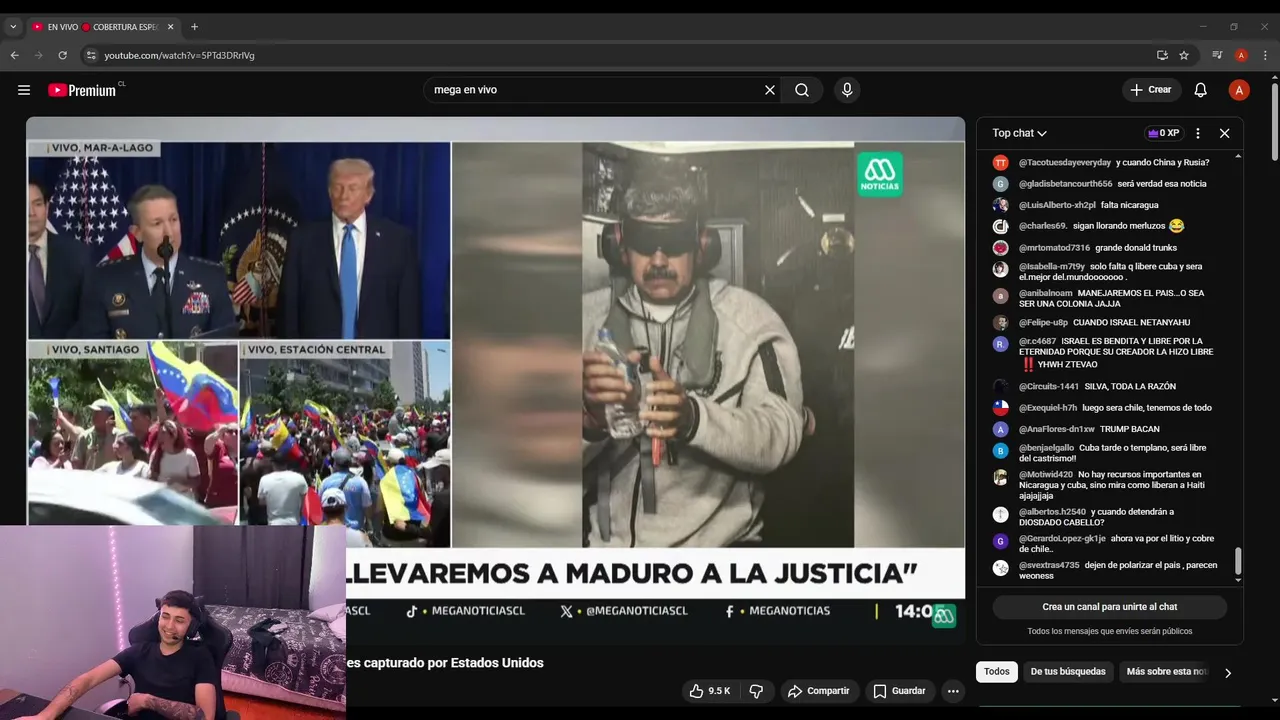Screen dimensions: 1280x720
Task: Show next filter chips with the arrow
Action: [1228, 673]
